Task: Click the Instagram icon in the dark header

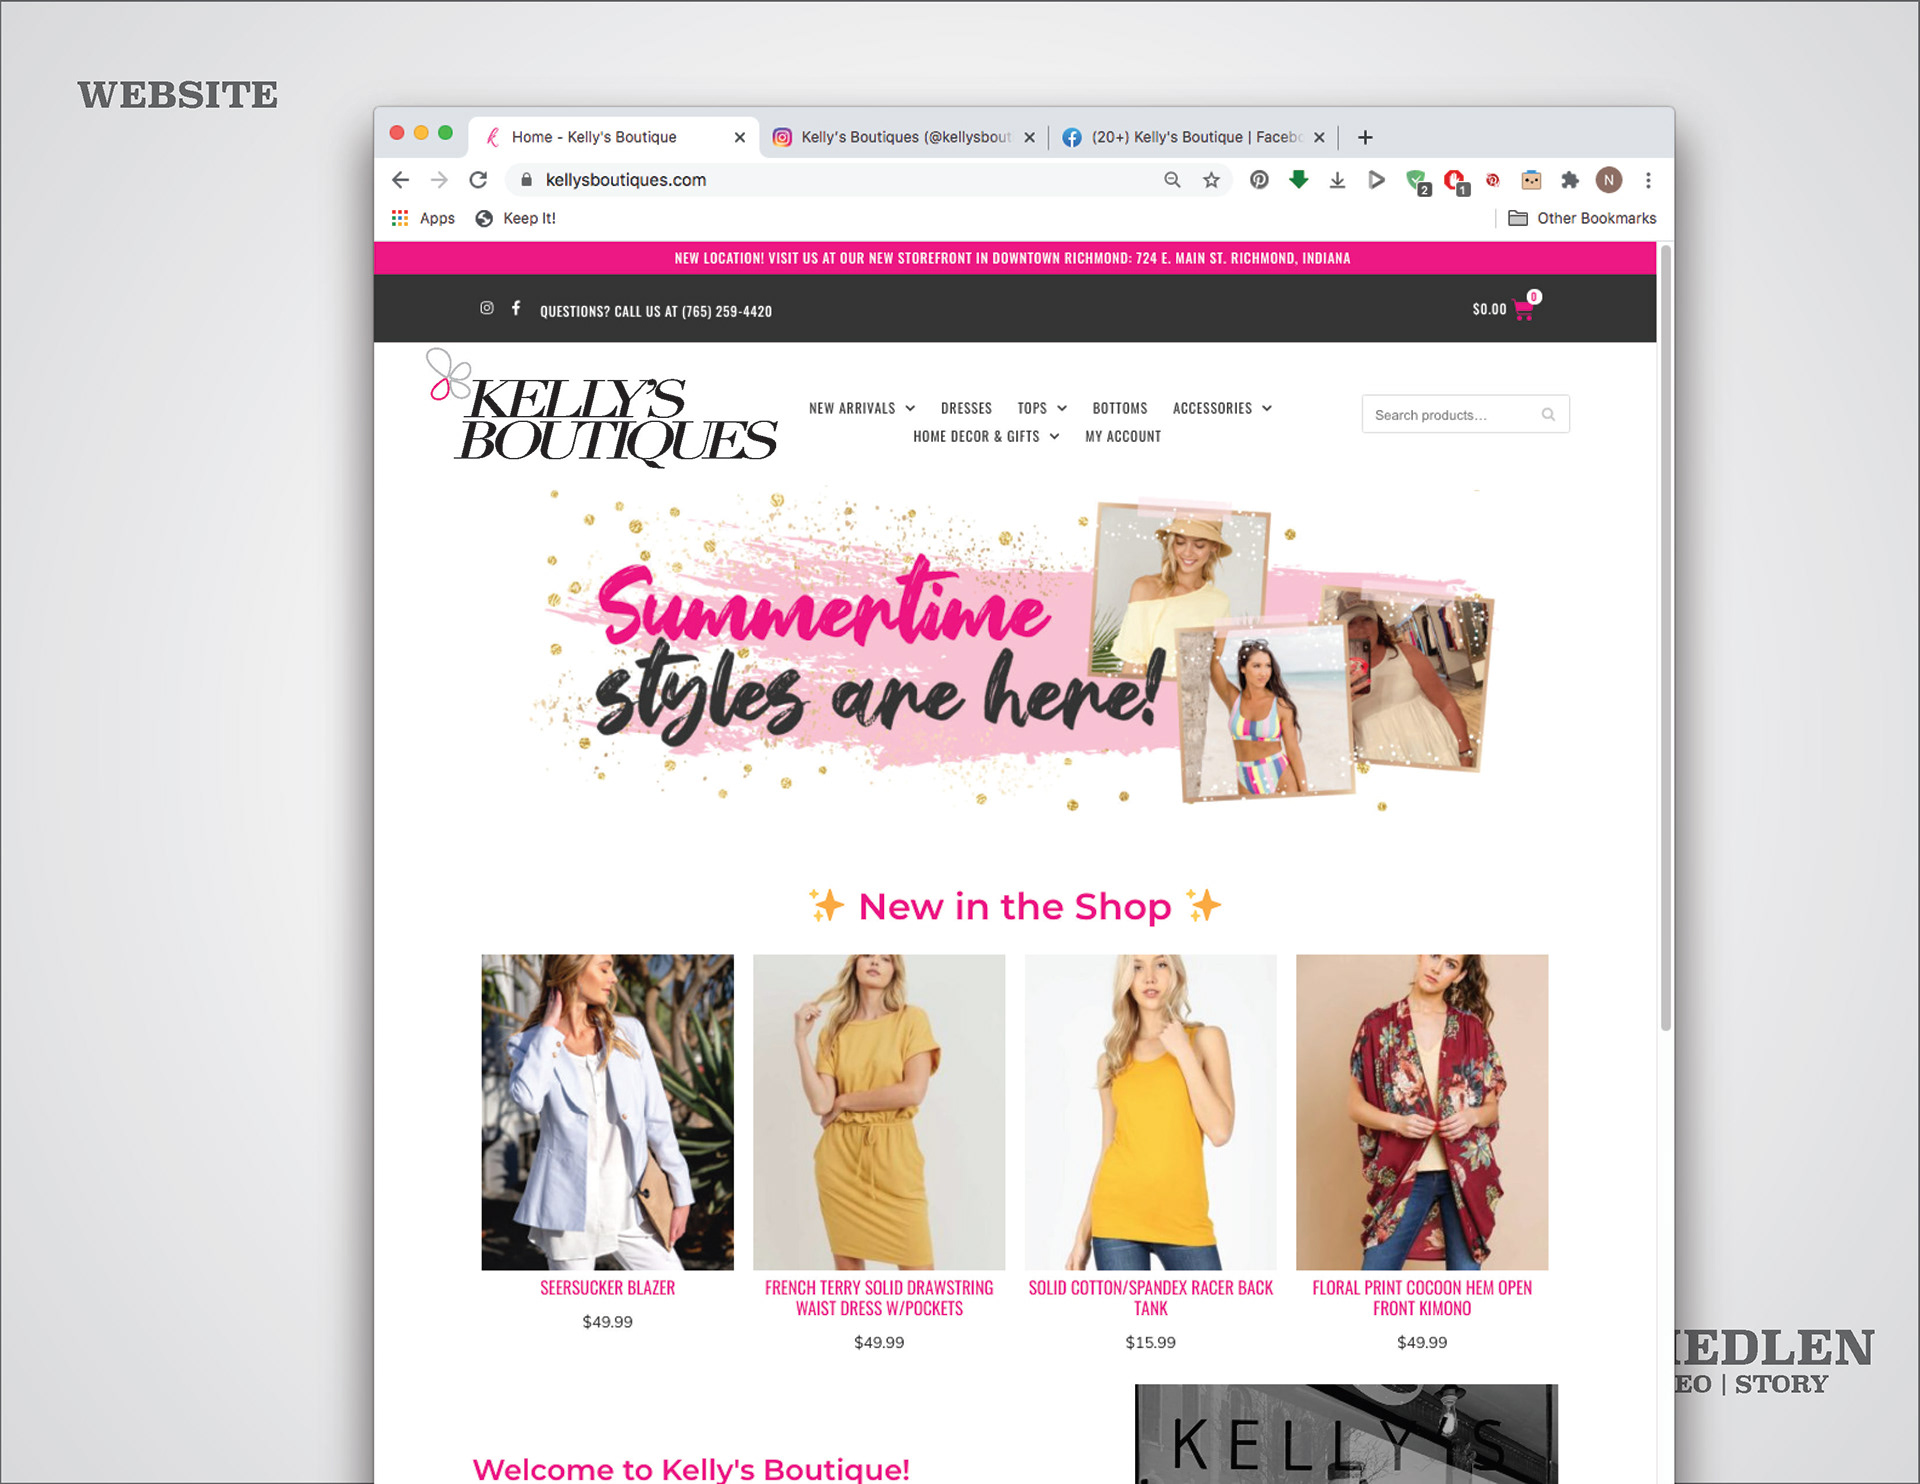Action: point(486,308)
